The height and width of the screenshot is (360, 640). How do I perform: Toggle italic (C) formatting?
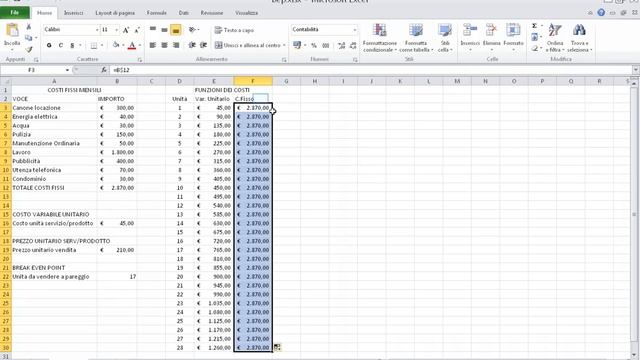60,45
